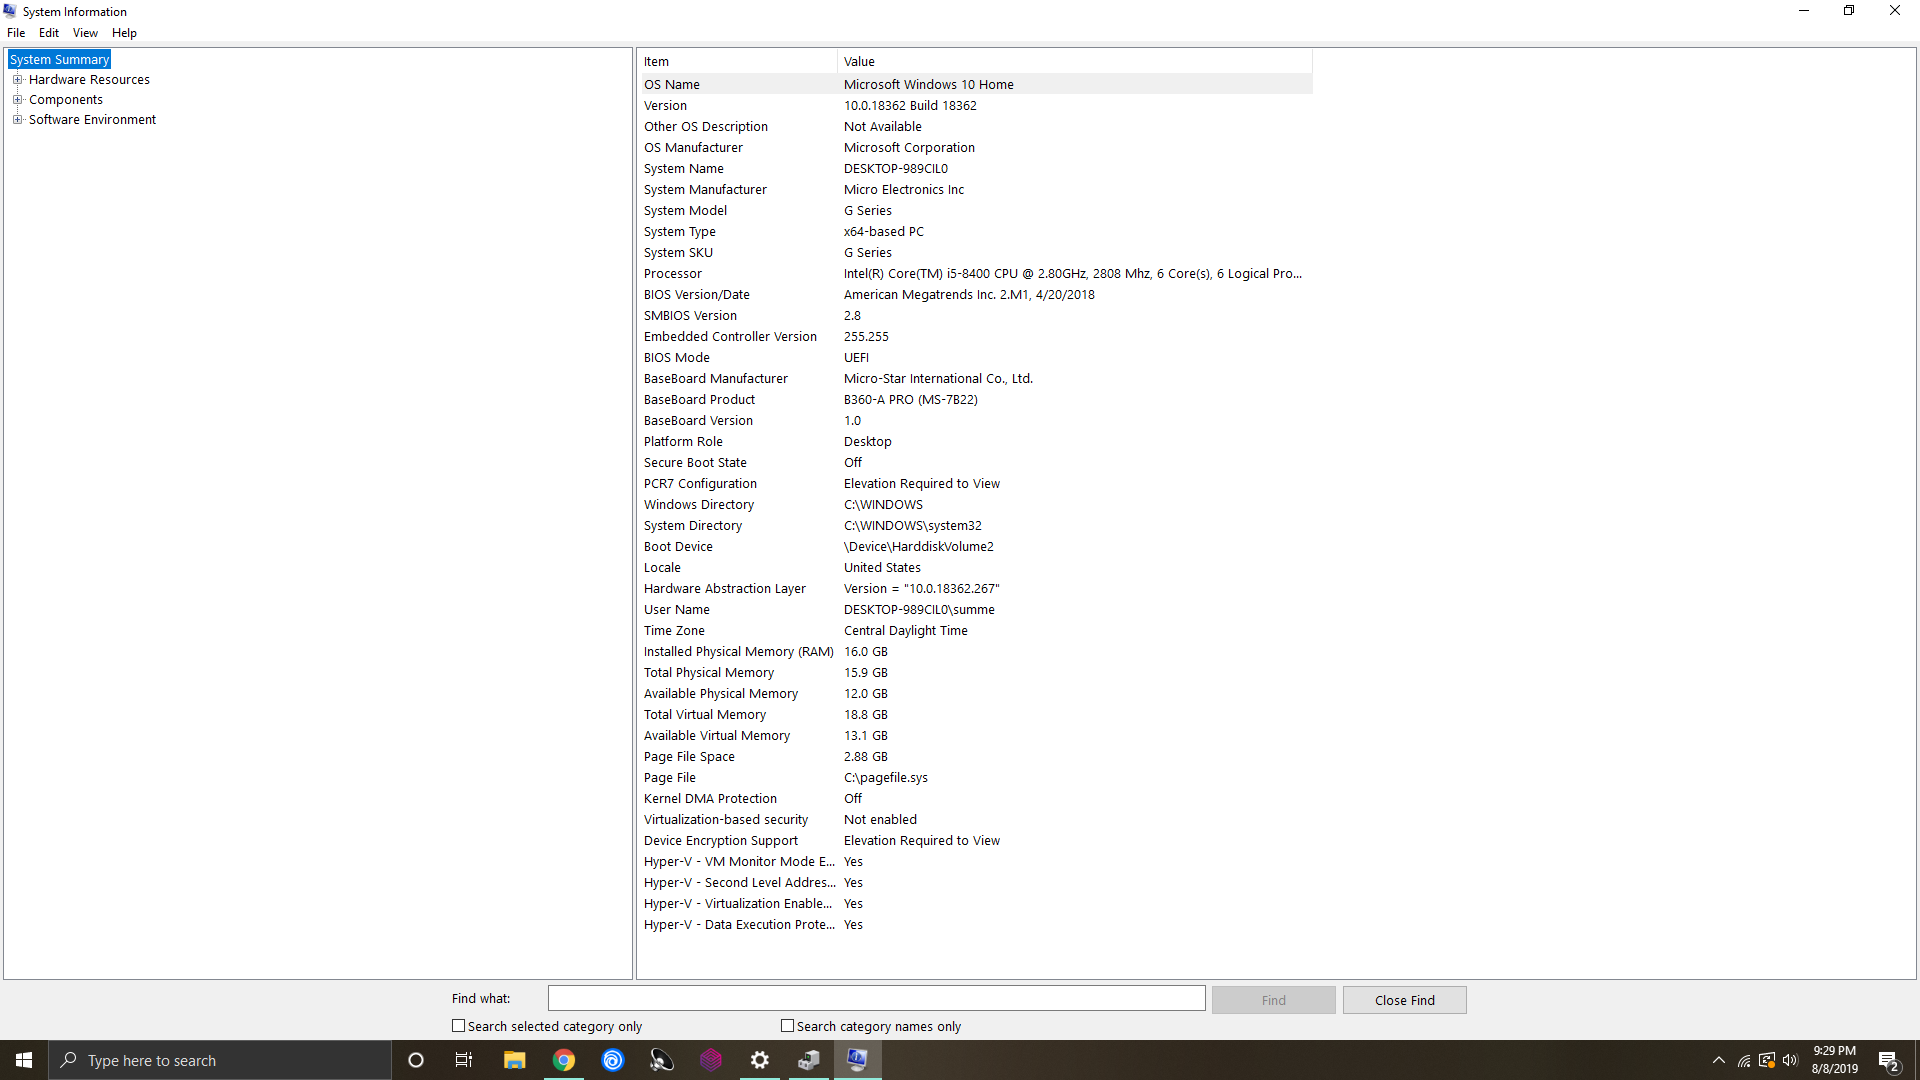The image size is (1920, 1080).
Task: Launch Ubisoft Connect from the taskbar
Action: 613,1060
